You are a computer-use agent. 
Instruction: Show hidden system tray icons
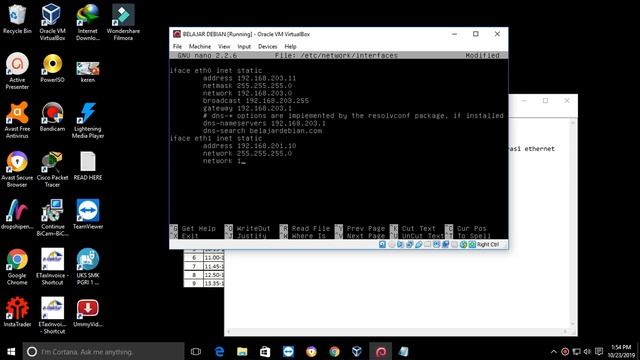coord(553,351)
